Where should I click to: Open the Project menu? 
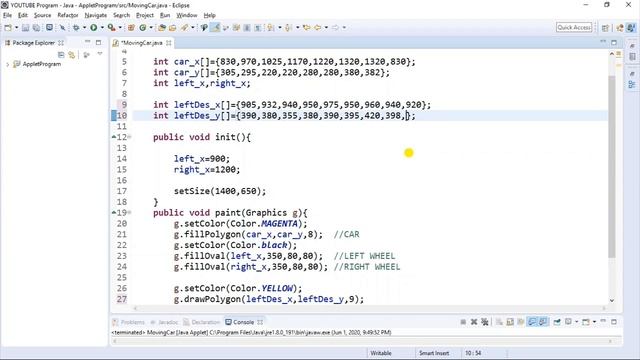pos(144,15)
